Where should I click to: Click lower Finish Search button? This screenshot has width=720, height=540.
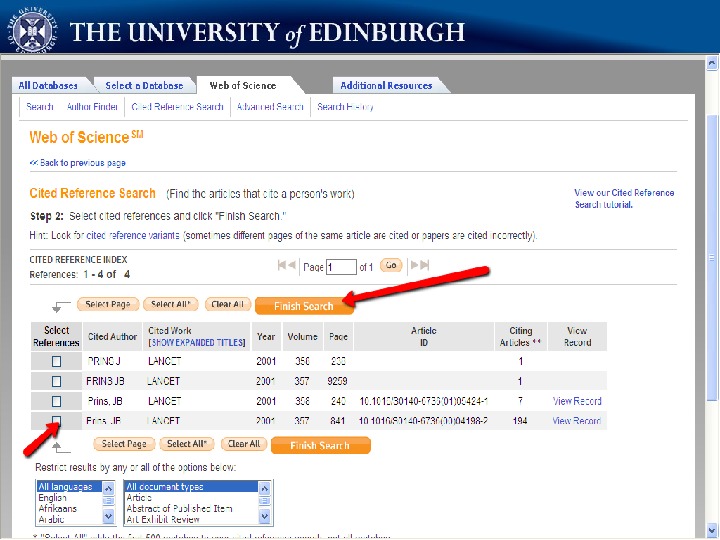(321, 445)
